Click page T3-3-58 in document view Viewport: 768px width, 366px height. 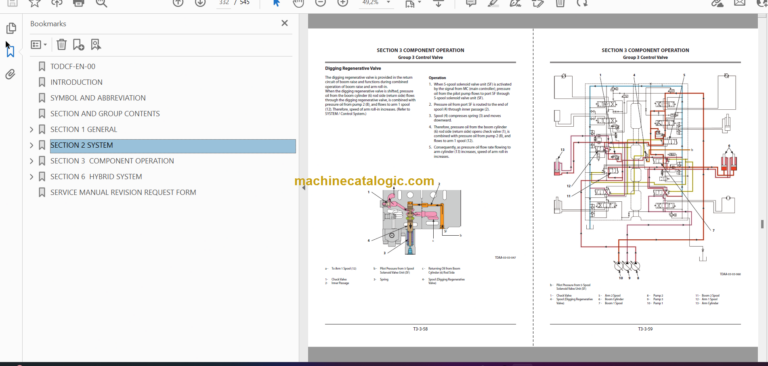(420, 187)
